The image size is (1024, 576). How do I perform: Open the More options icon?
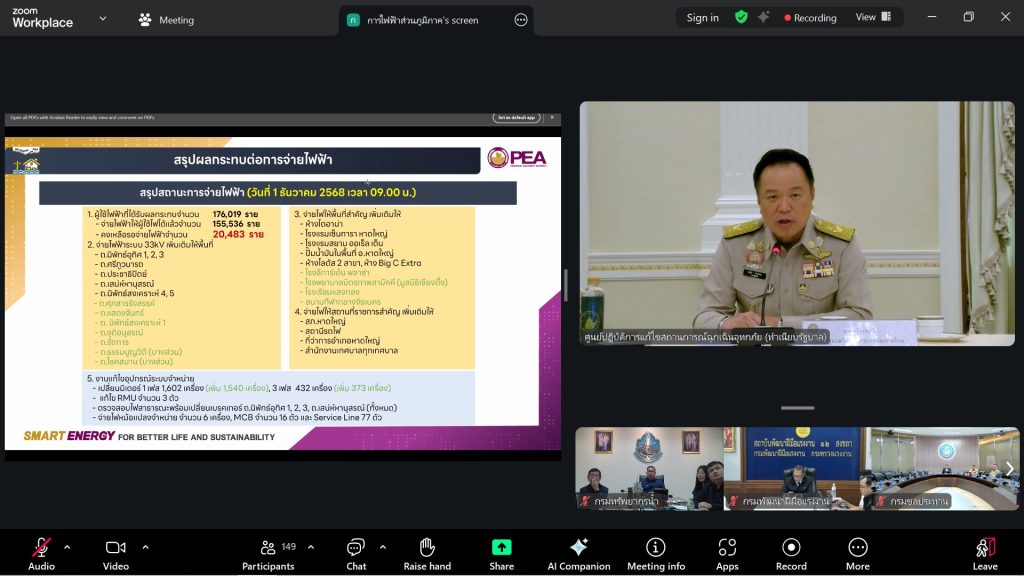pyautogui.click(x=857, y=547)
